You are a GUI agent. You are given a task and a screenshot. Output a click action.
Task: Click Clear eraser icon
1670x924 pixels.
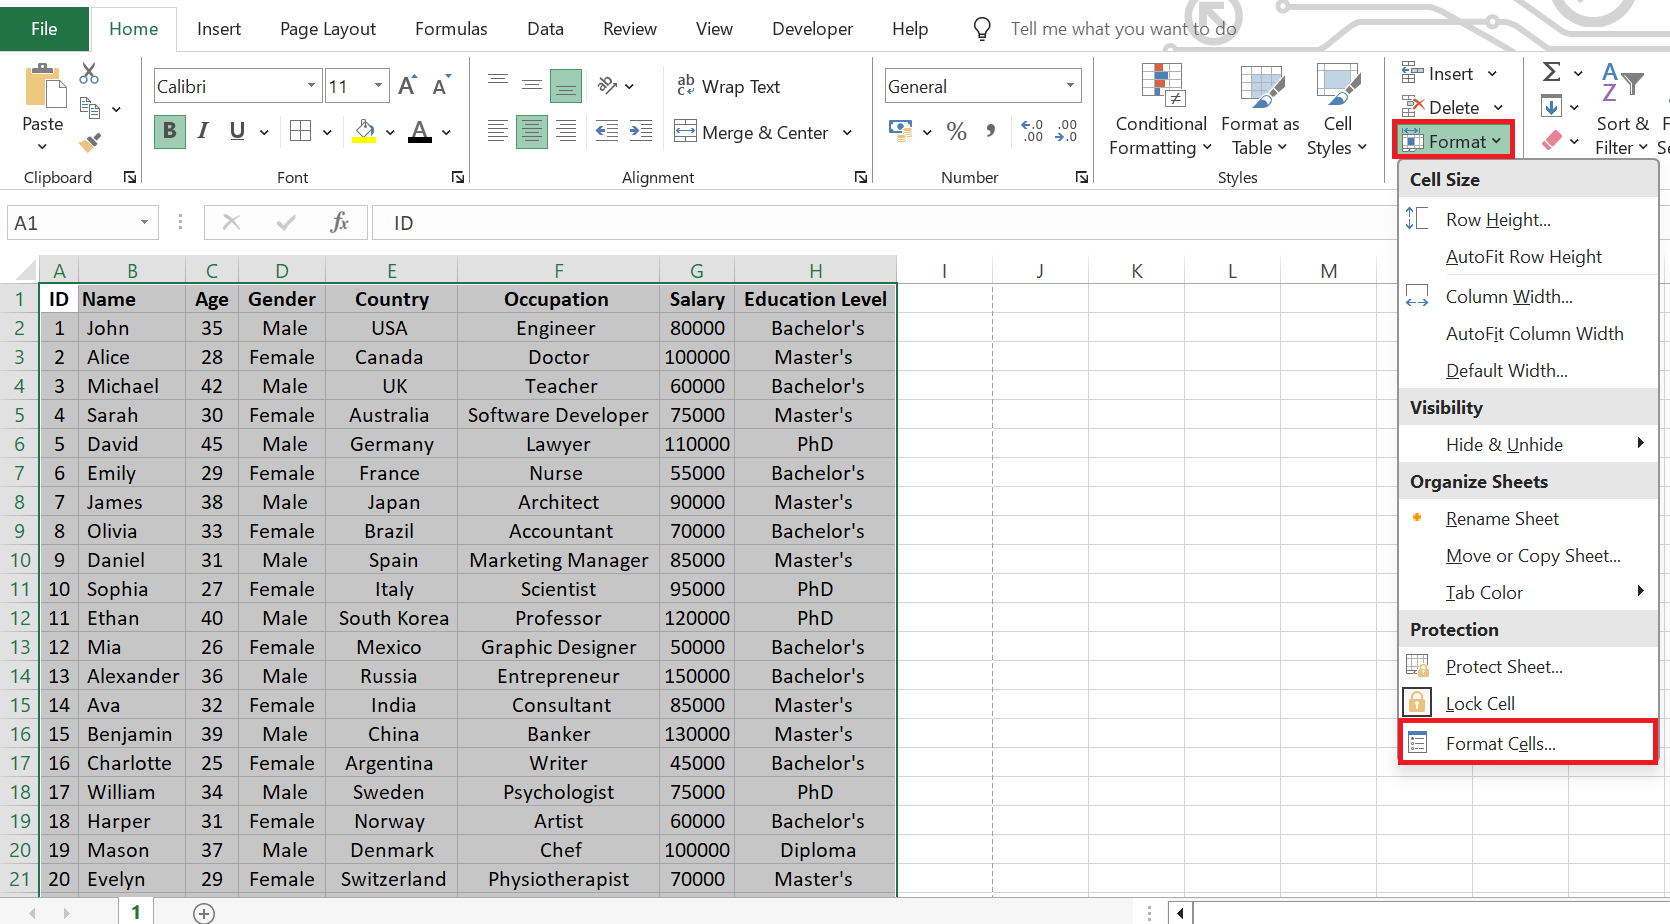tap(1552, 141)
